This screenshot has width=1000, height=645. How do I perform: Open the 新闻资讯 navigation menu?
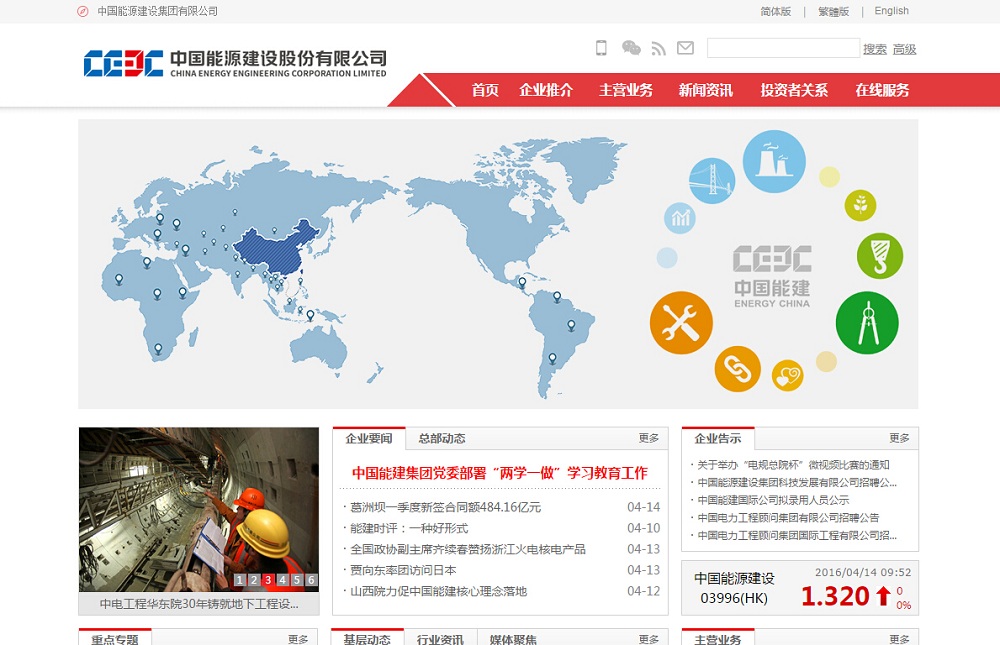(705, 90)
